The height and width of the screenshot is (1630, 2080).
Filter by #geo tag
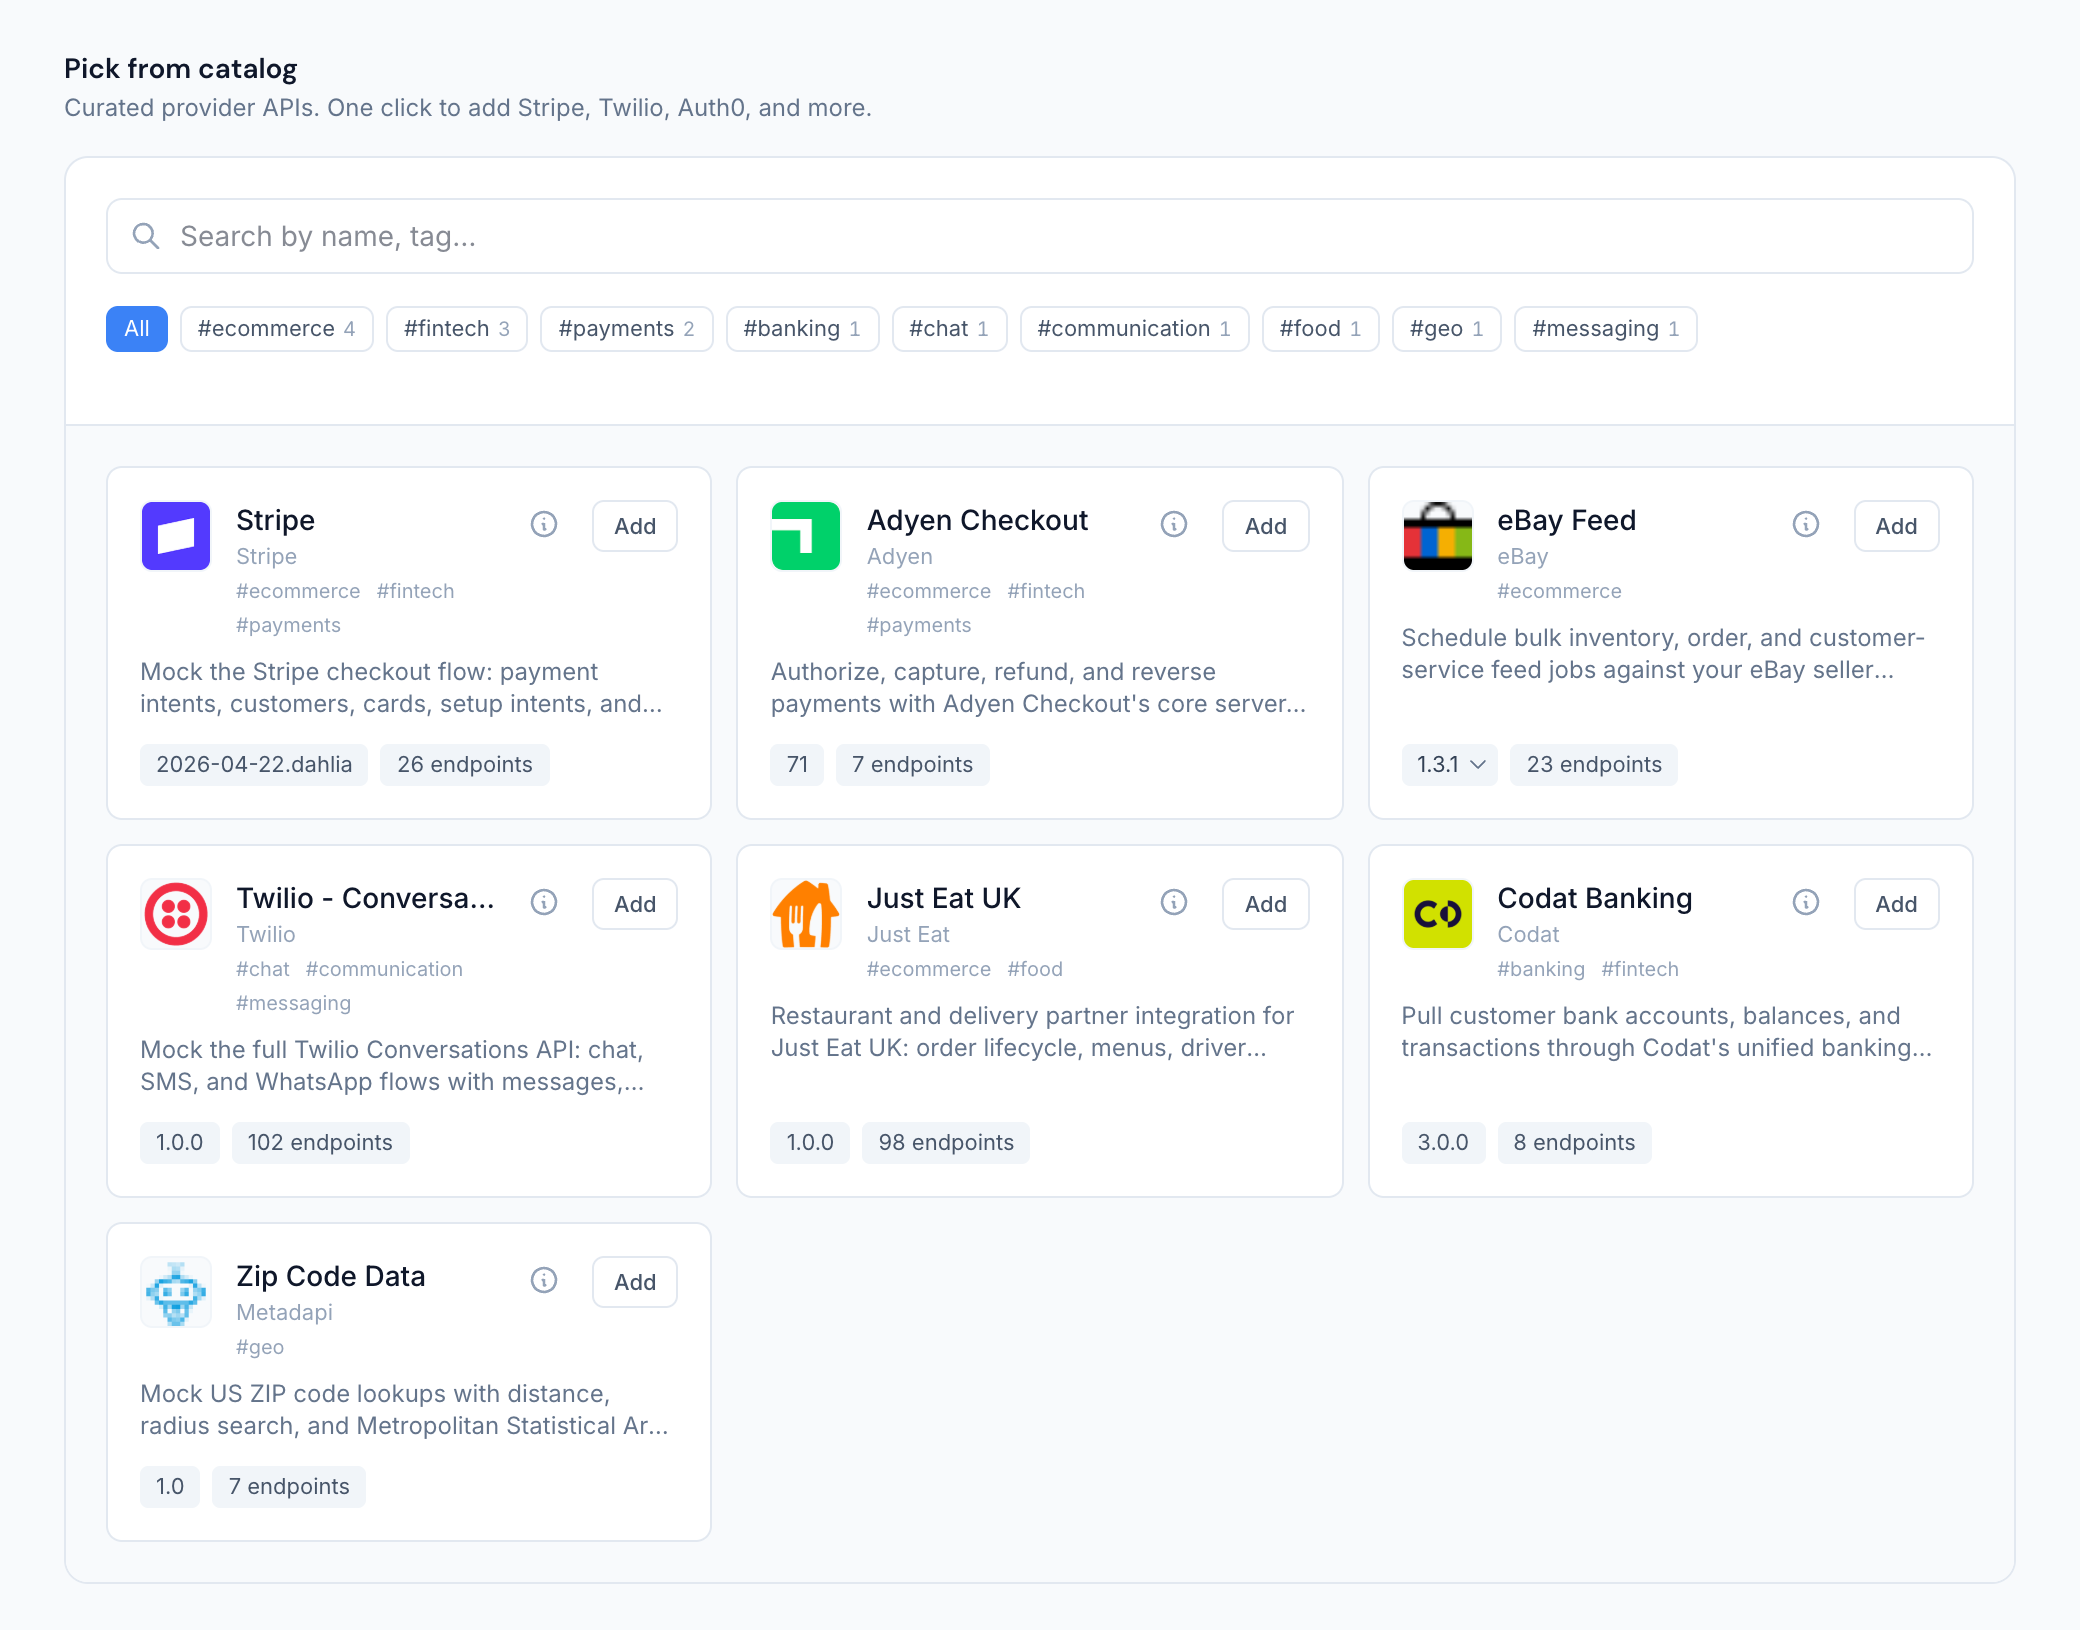(1447, 329)
